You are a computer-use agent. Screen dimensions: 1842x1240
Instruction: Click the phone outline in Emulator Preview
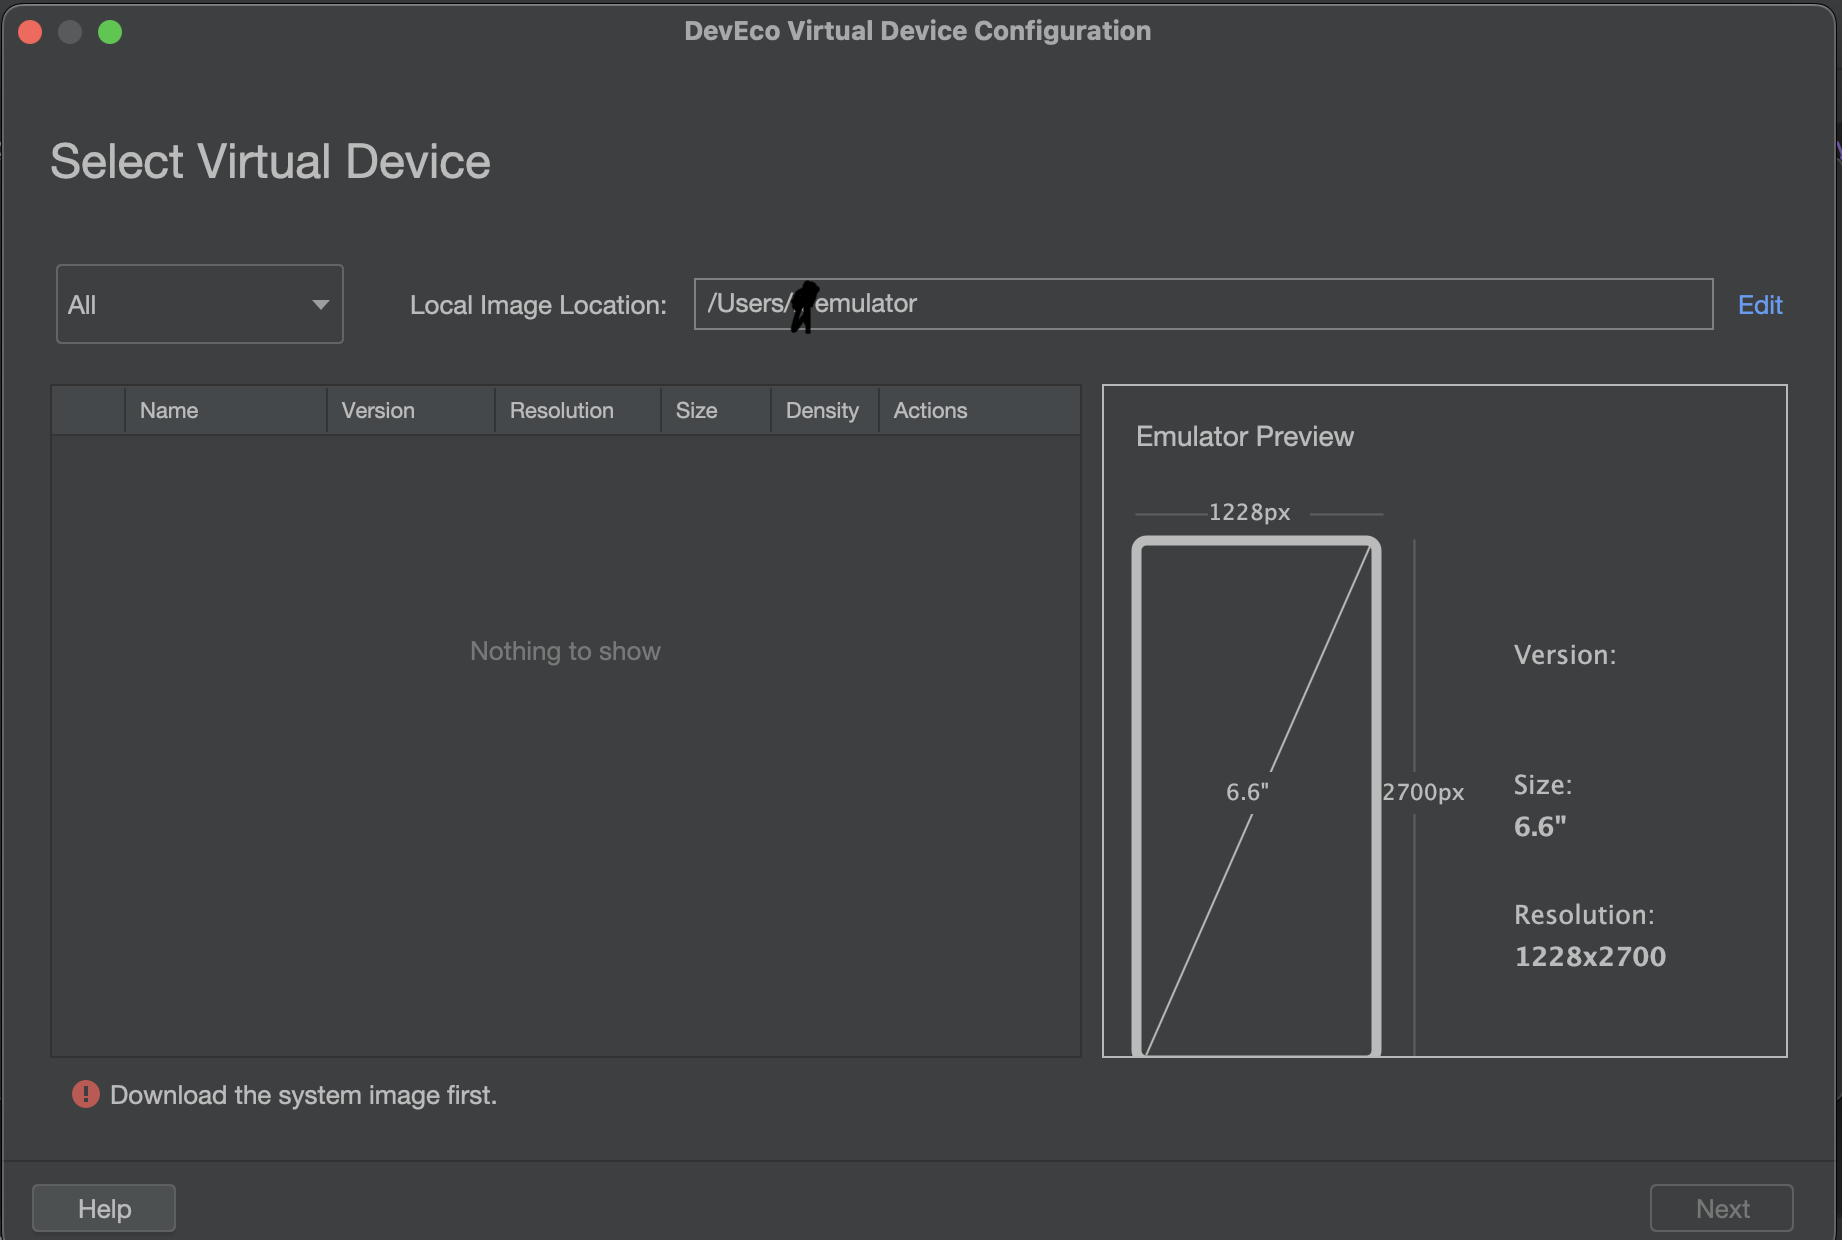tap(1256, 796)
